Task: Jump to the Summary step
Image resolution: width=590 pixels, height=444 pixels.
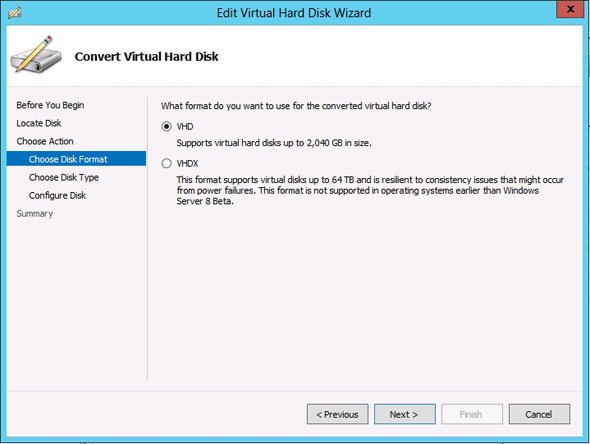Action: [x=35, y=213]
